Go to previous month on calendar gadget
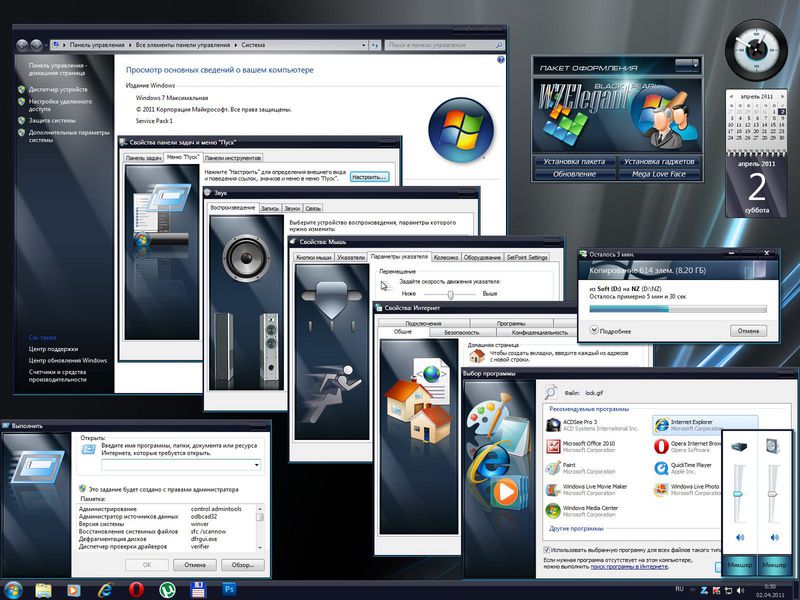The width and height of the screenshot is (800, 600). [731, 96]
